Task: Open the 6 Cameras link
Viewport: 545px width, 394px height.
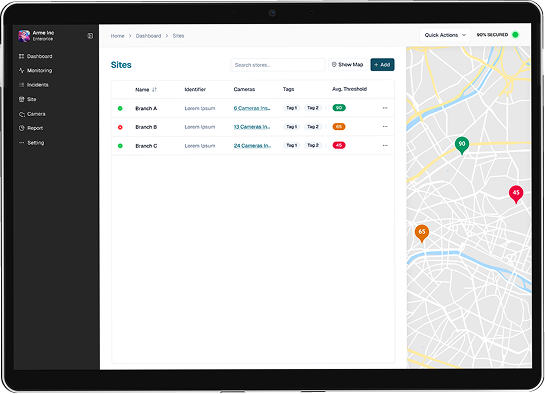Action: pyautogui.click(x=252, y=108)
